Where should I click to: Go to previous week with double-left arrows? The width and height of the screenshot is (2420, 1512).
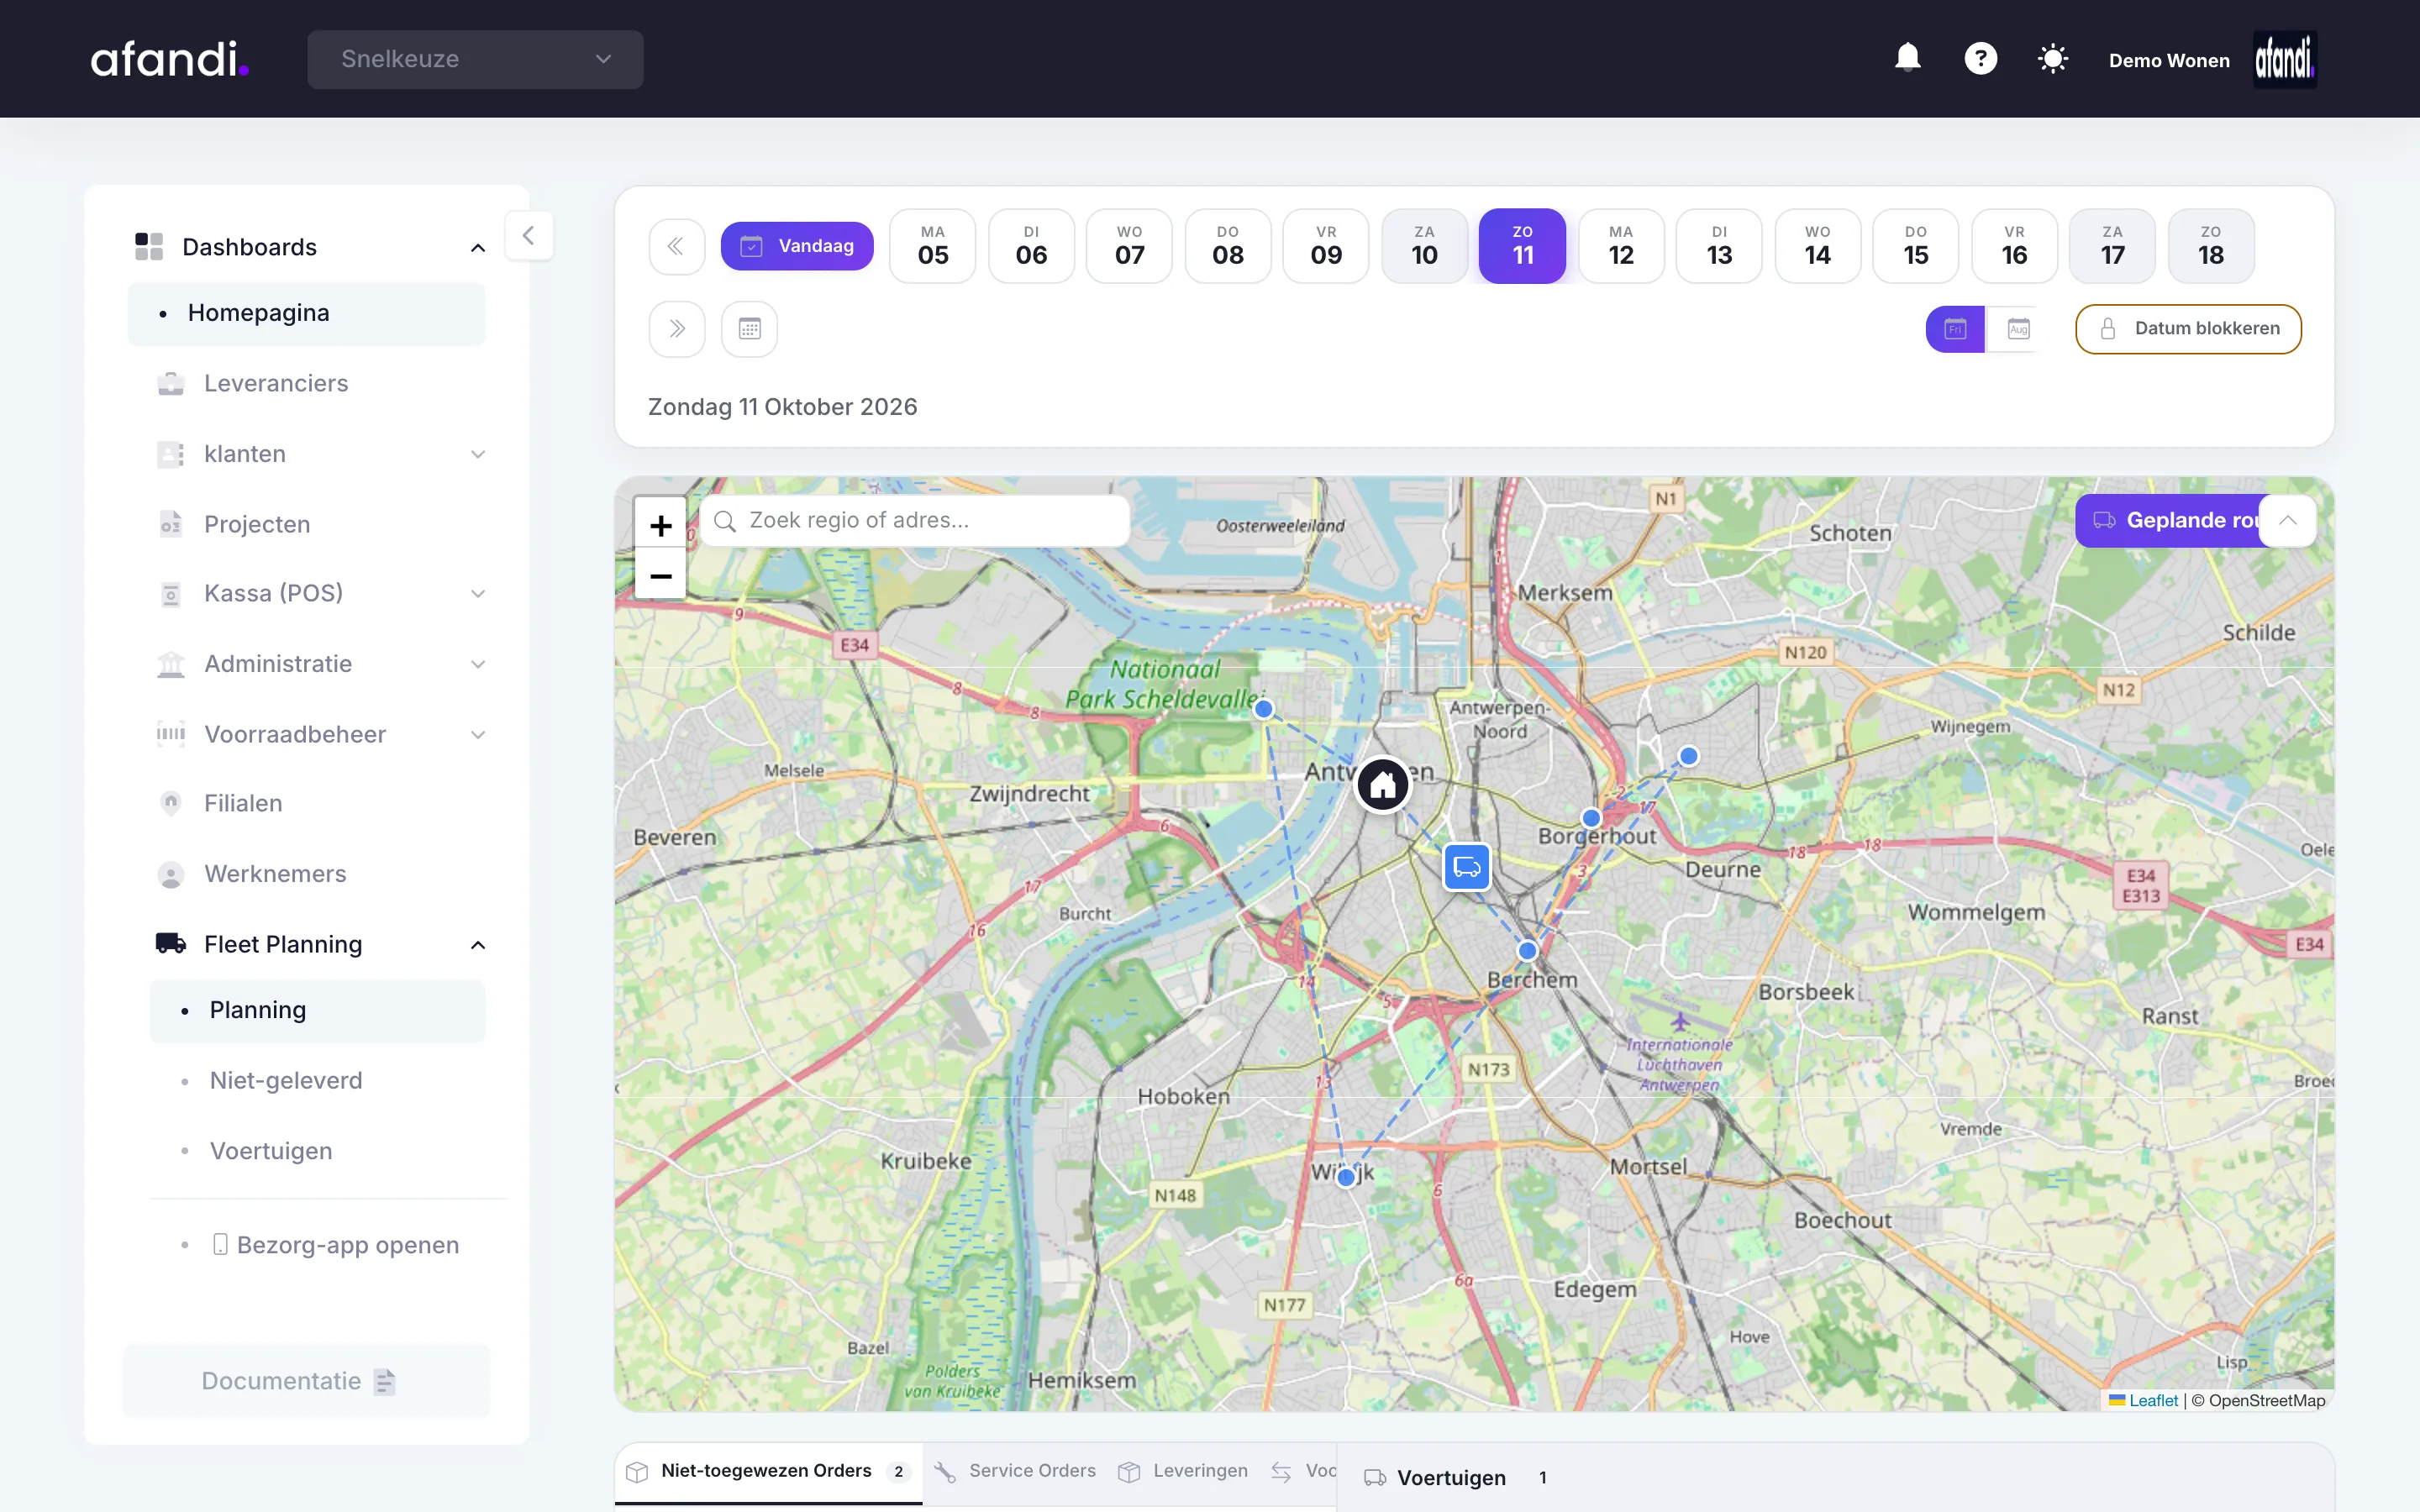coord(676,246)
